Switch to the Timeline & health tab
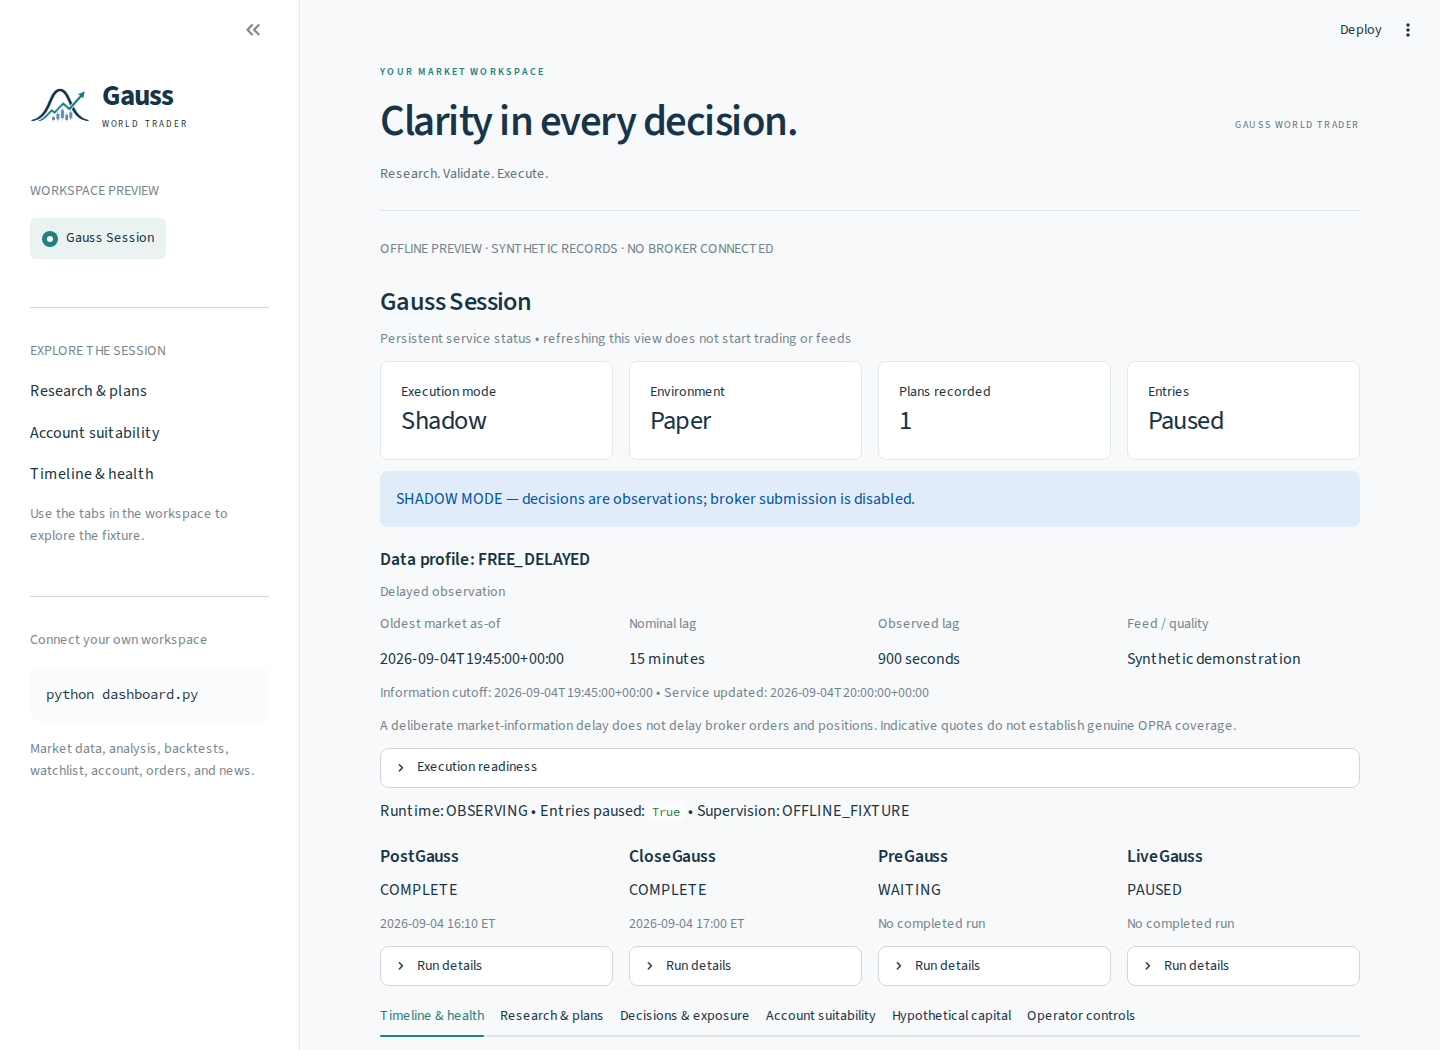Screen dimensions: 1440x1050 432,1016
